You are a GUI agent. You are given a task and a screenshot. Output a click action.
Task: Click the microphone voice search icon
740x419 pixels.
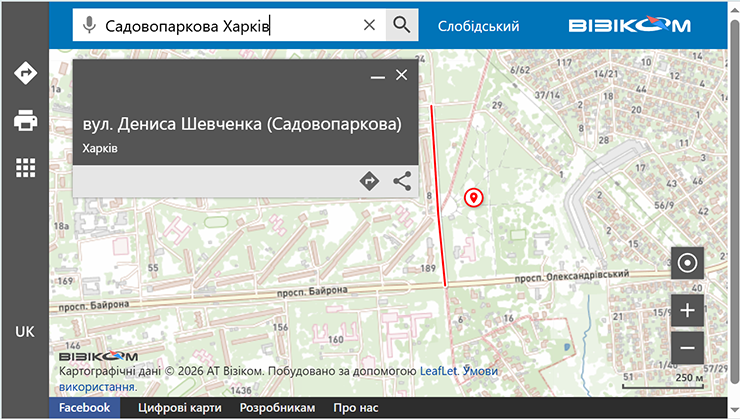89,25
